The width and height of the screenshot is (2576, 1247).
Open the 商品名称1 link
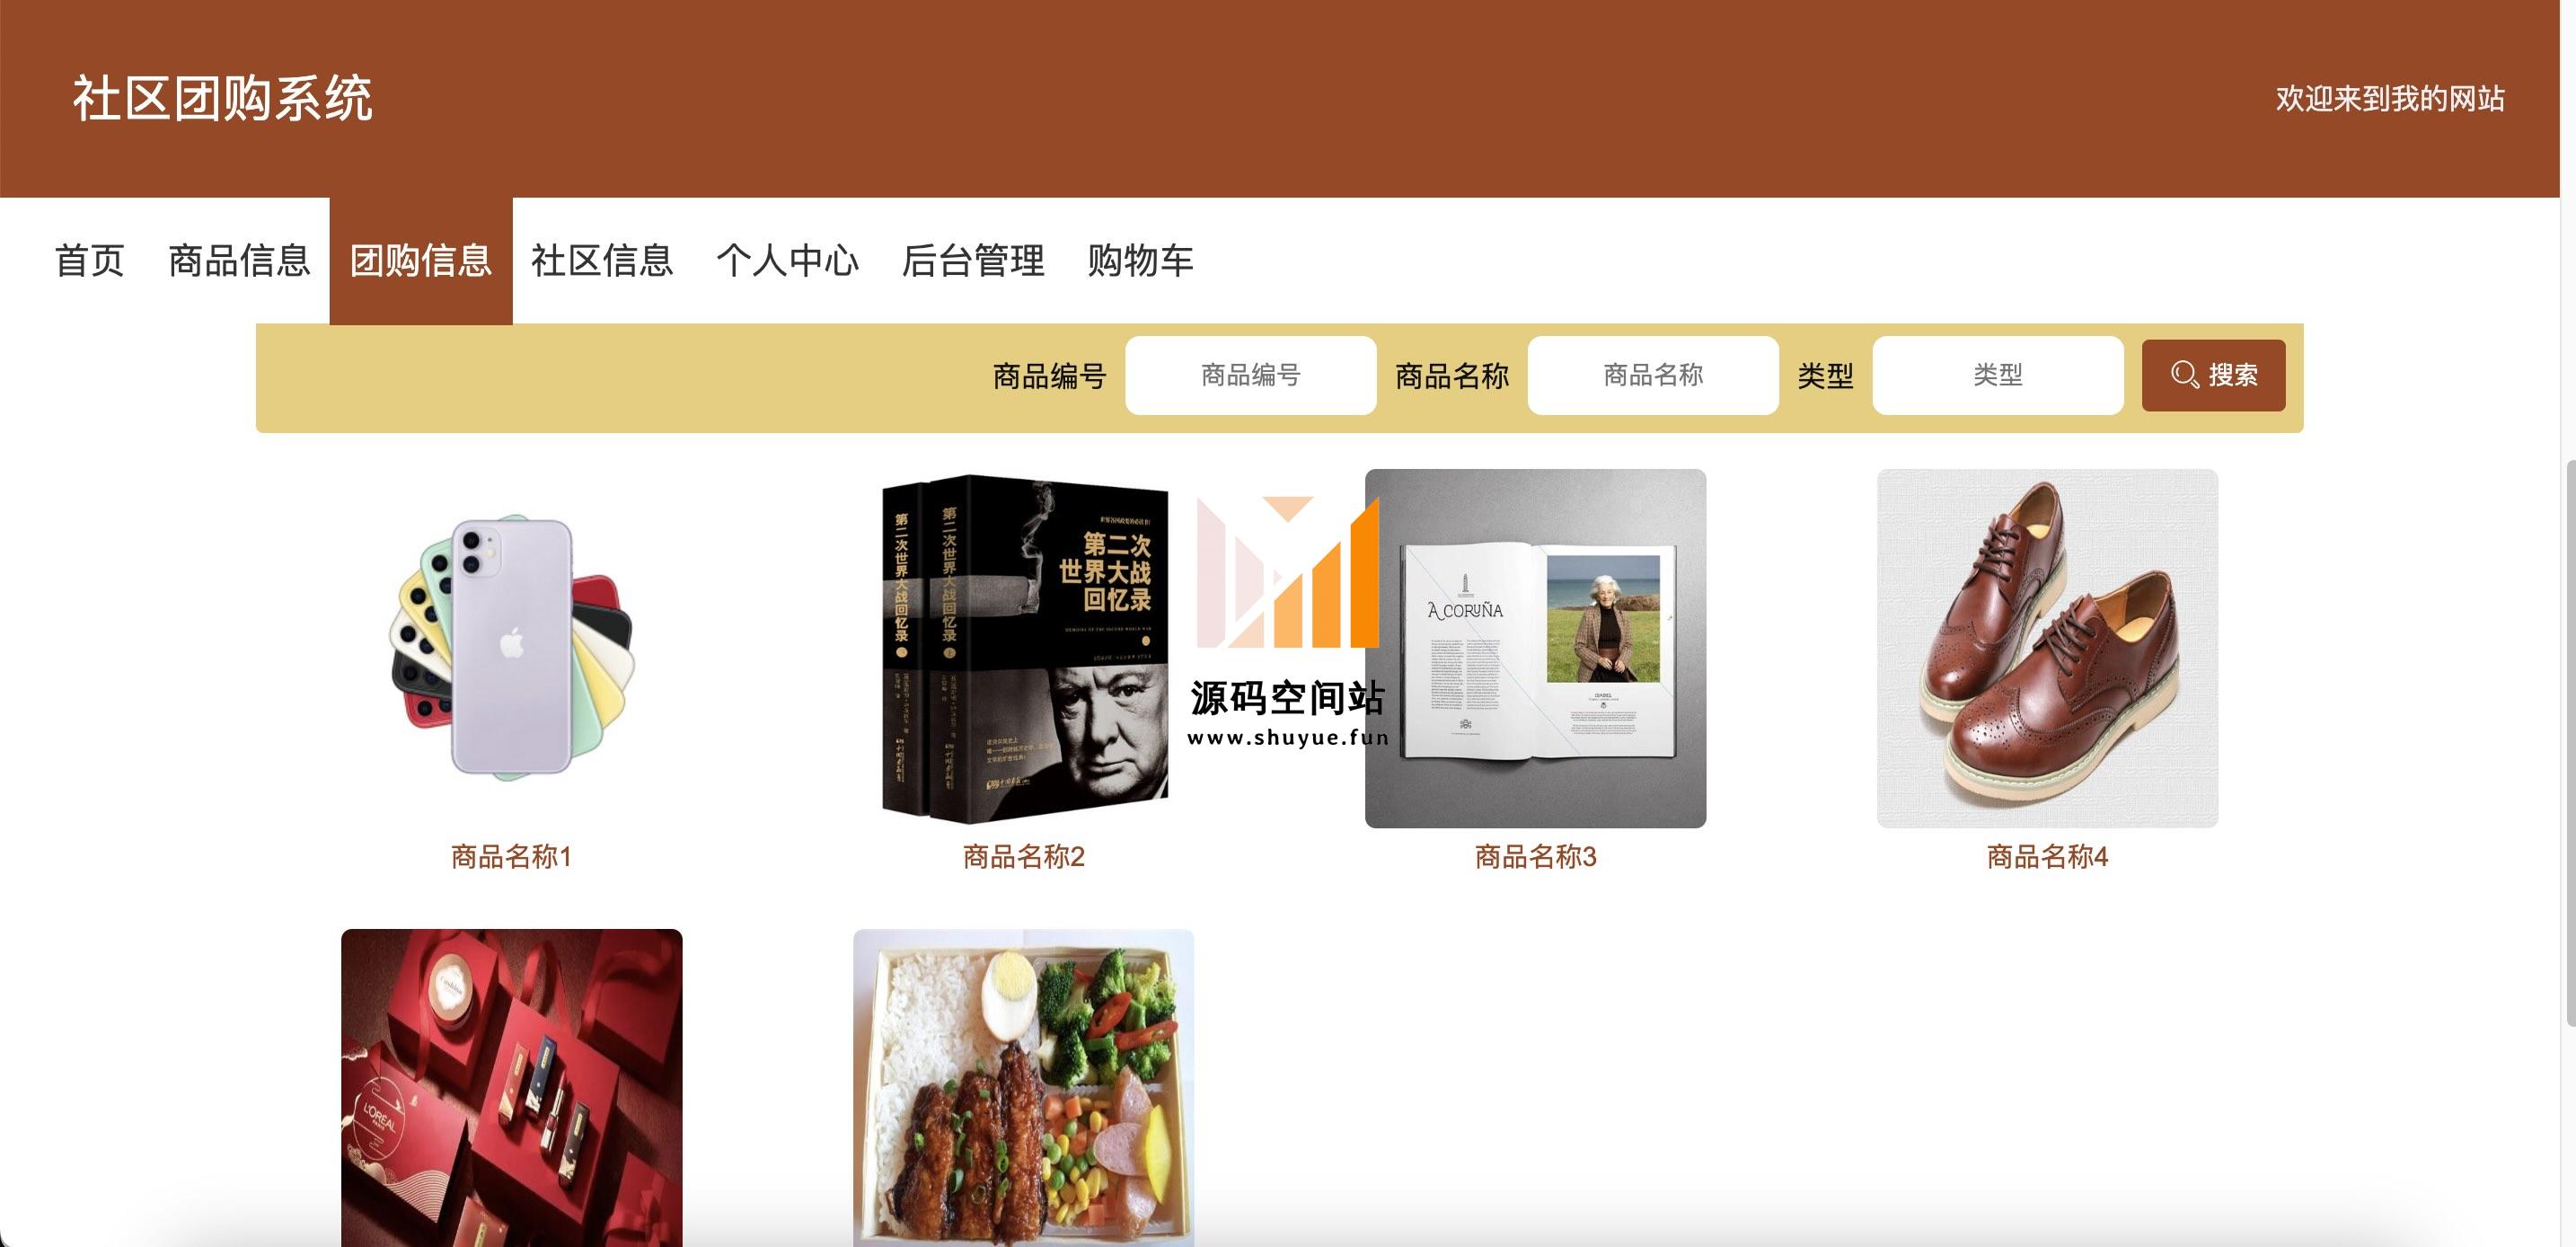point(511,857)
